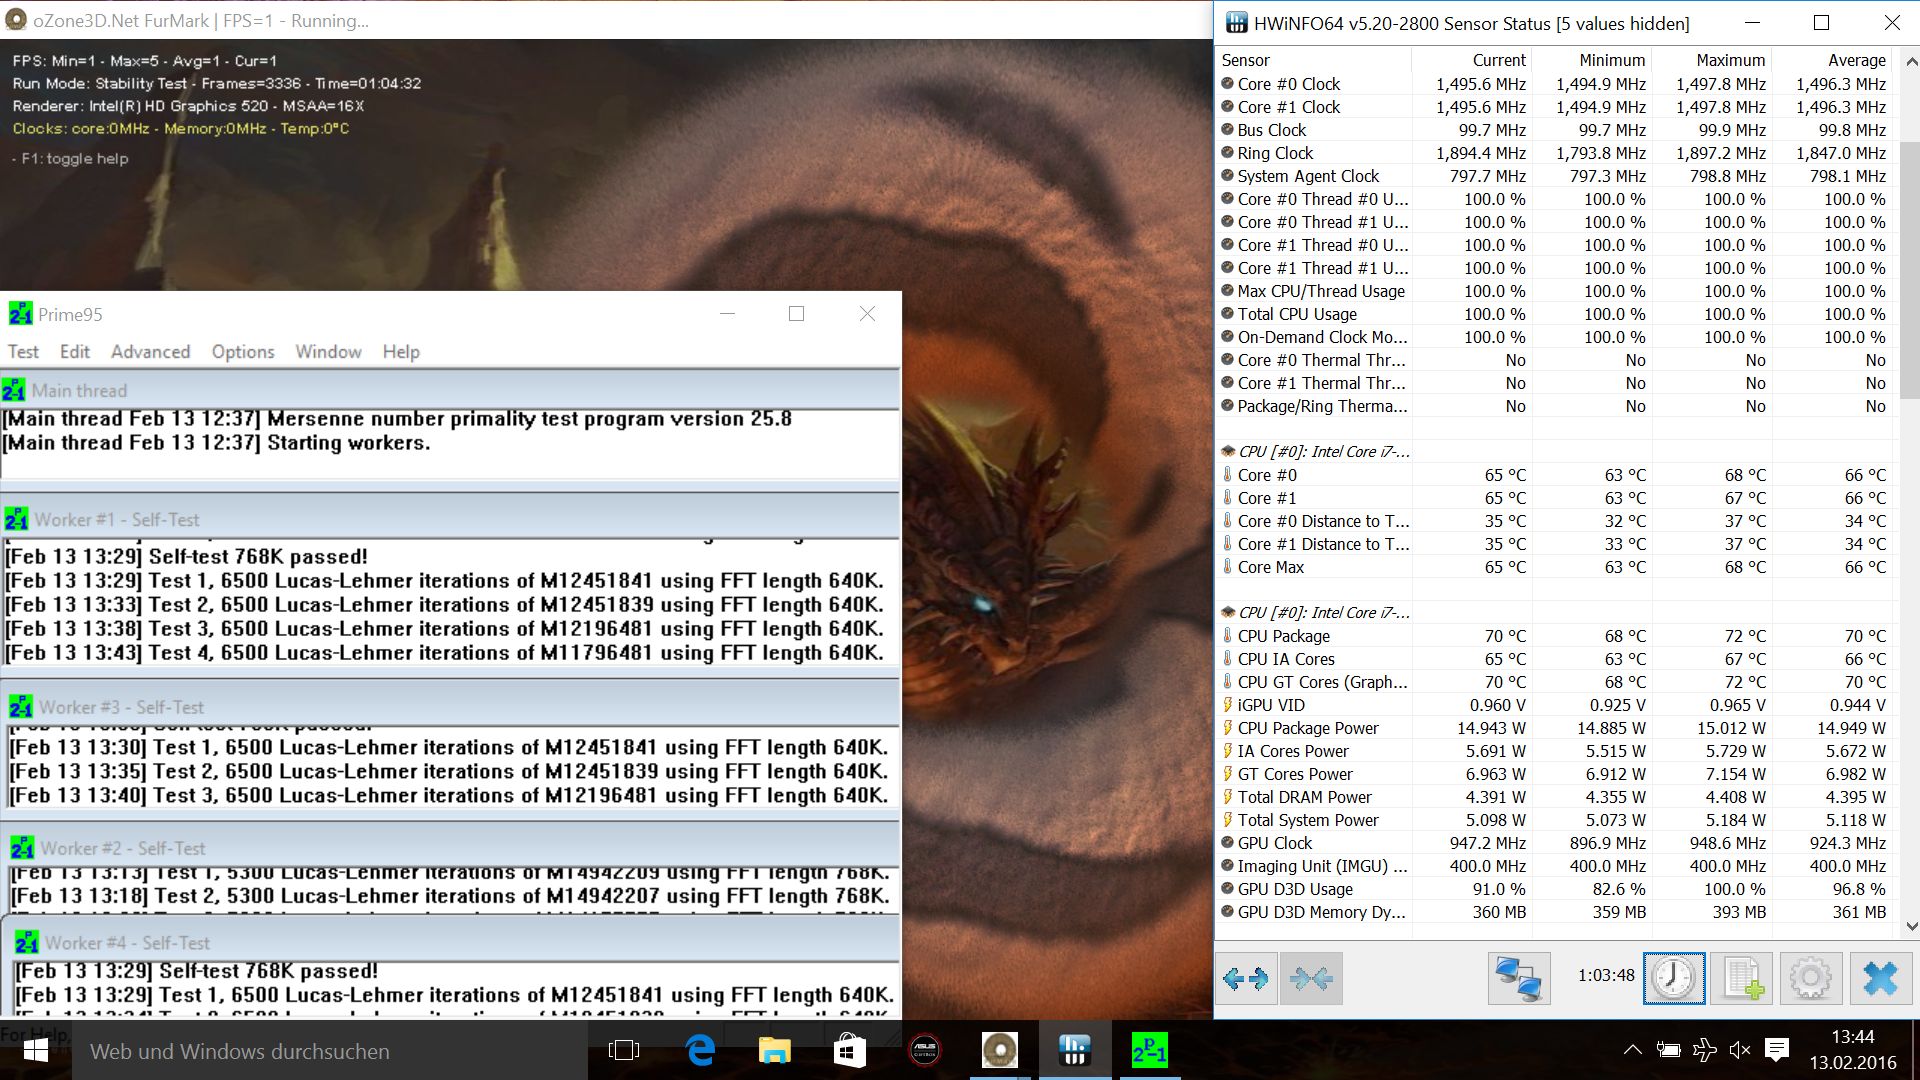Switch to HWiNFO via its taskbar icon
This screenshot has height=1080, width=1920.
[1074, 1051]
